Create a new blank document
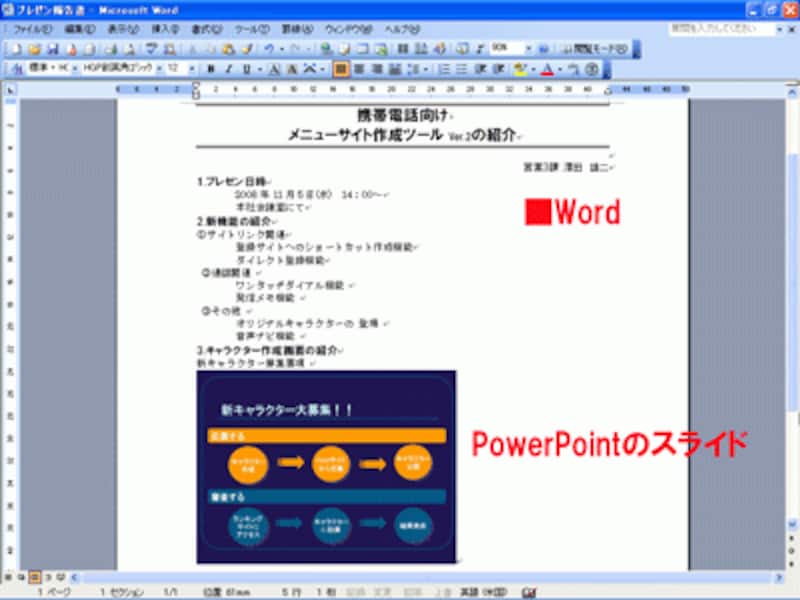This screenshot has height=600, width=800. [x=16, y=49]
